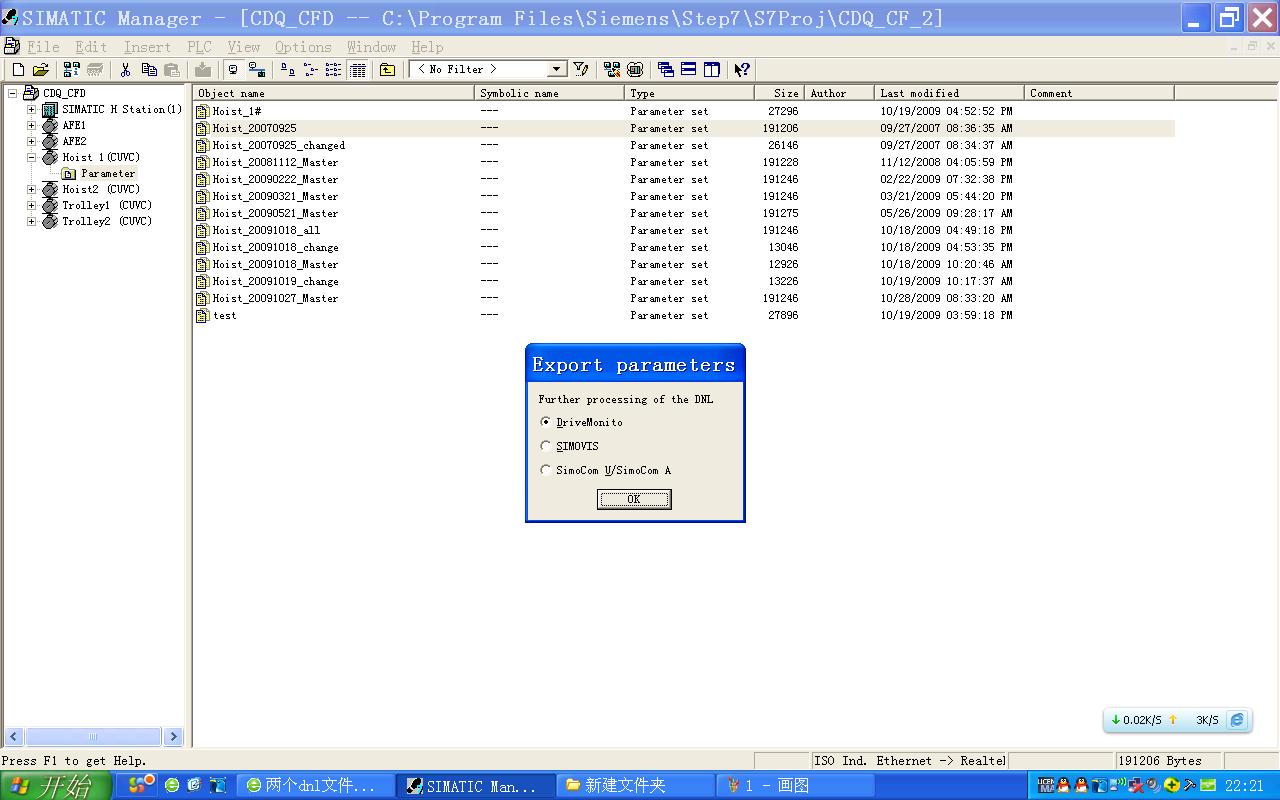The width and height of the screenshot is (1280, 800).
Task: Expand the AFE1 tree node
Action: pos(31,125)
